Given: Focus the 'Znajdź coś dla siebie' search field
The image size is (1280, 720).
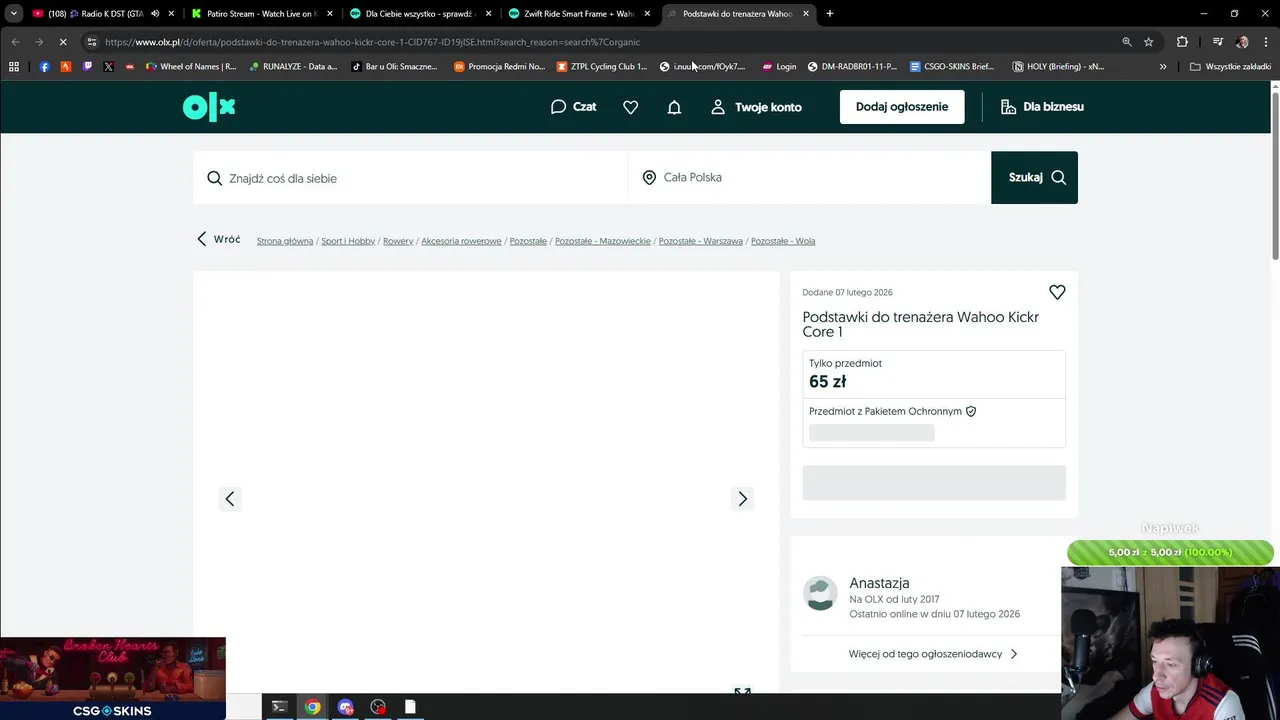Looking at the screenshot, I should pos(410,178).
